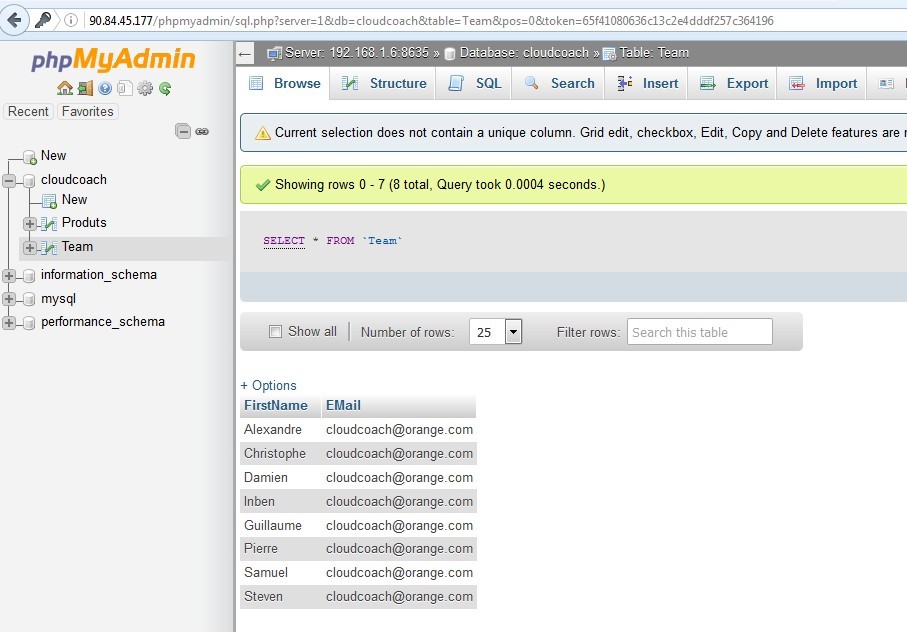
Task: Click the phpMyAdmin logo
Action: click(x=113, y=59)
